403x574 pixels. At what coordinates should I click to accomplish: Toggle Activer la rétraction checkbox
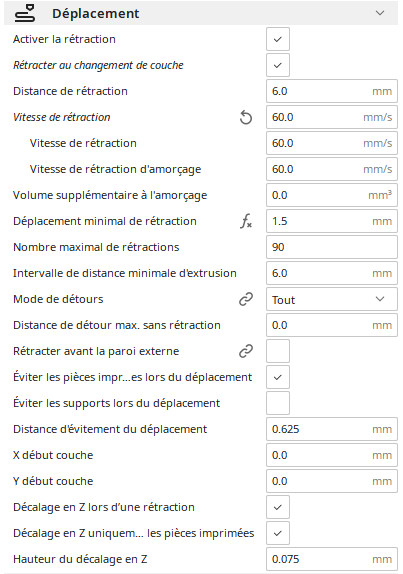[278, 39]
